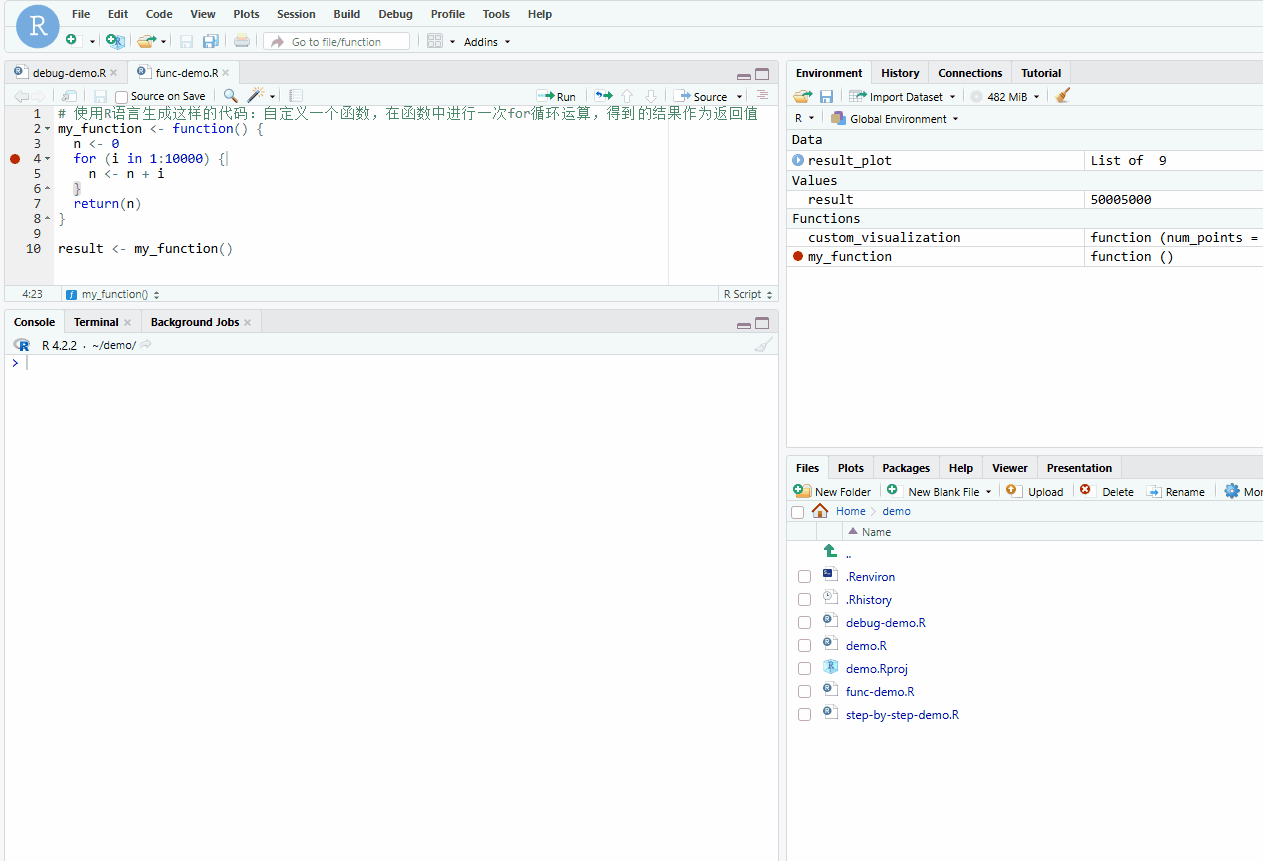Open the recent files dropdown arrow

(163, 42)
